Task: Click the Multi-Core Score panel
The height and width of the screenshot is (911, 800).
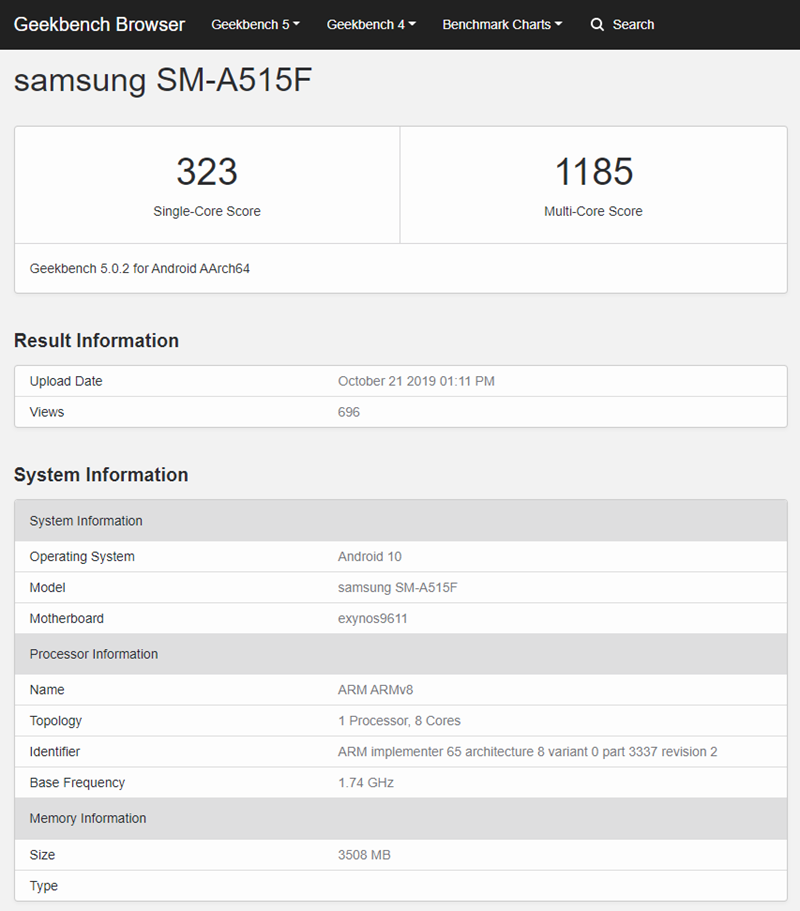Action: pos(593,185)
